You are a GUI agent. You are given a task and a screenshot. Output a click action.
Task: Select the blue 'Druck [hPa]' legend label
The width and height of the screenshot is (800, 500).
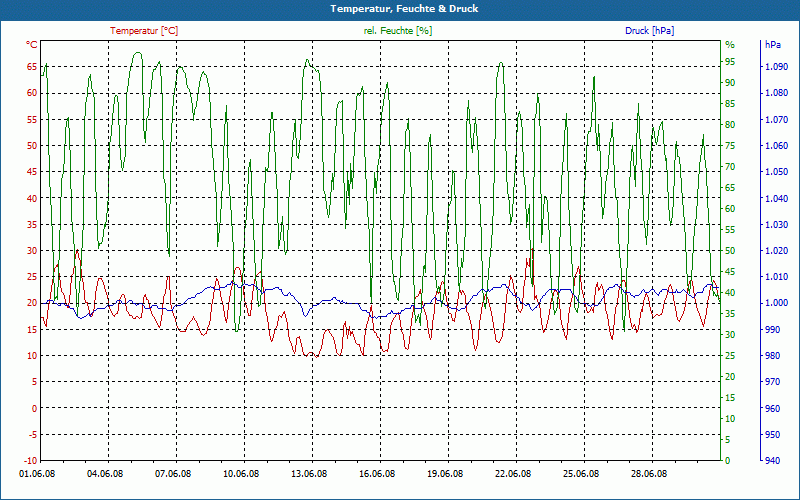click(x=649, y=31)
